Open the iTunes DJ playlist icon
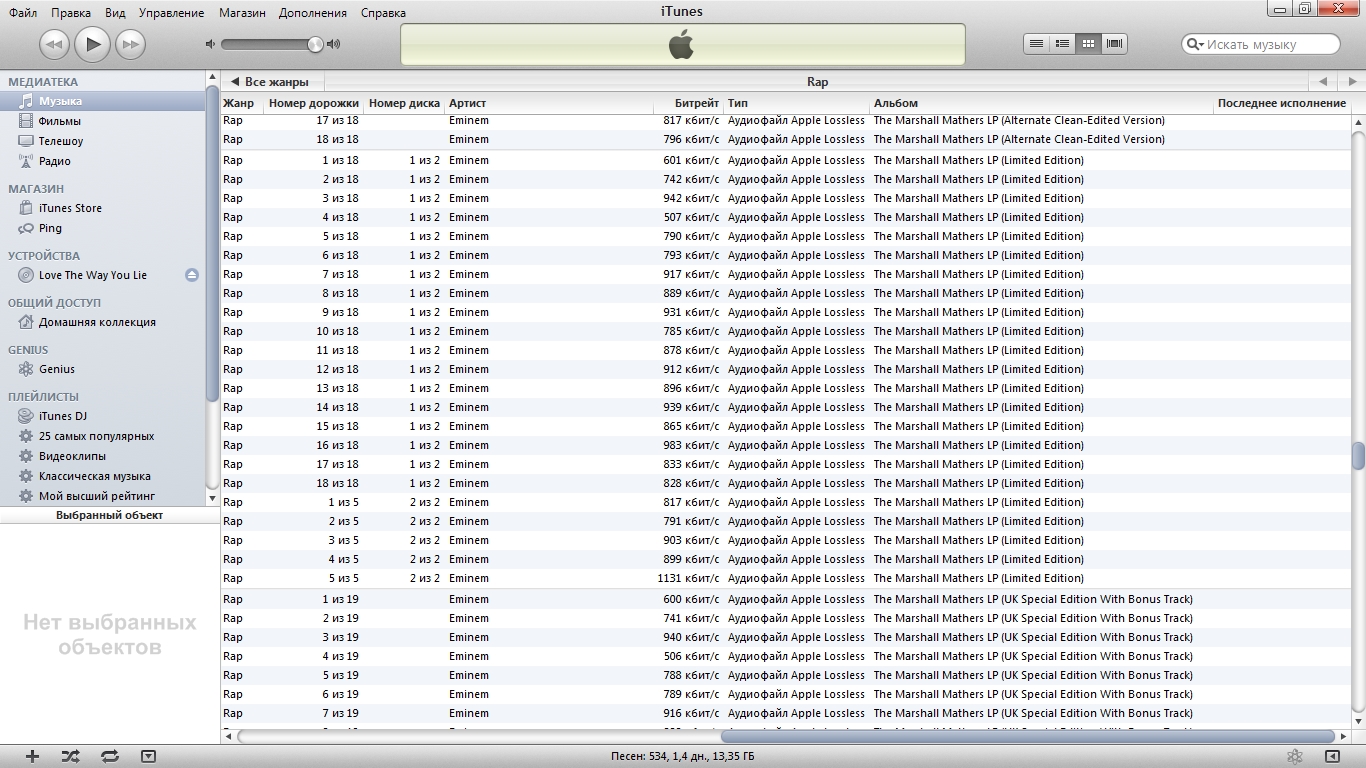This screenshot has width=1366, height=768. (x=26, y=416)
